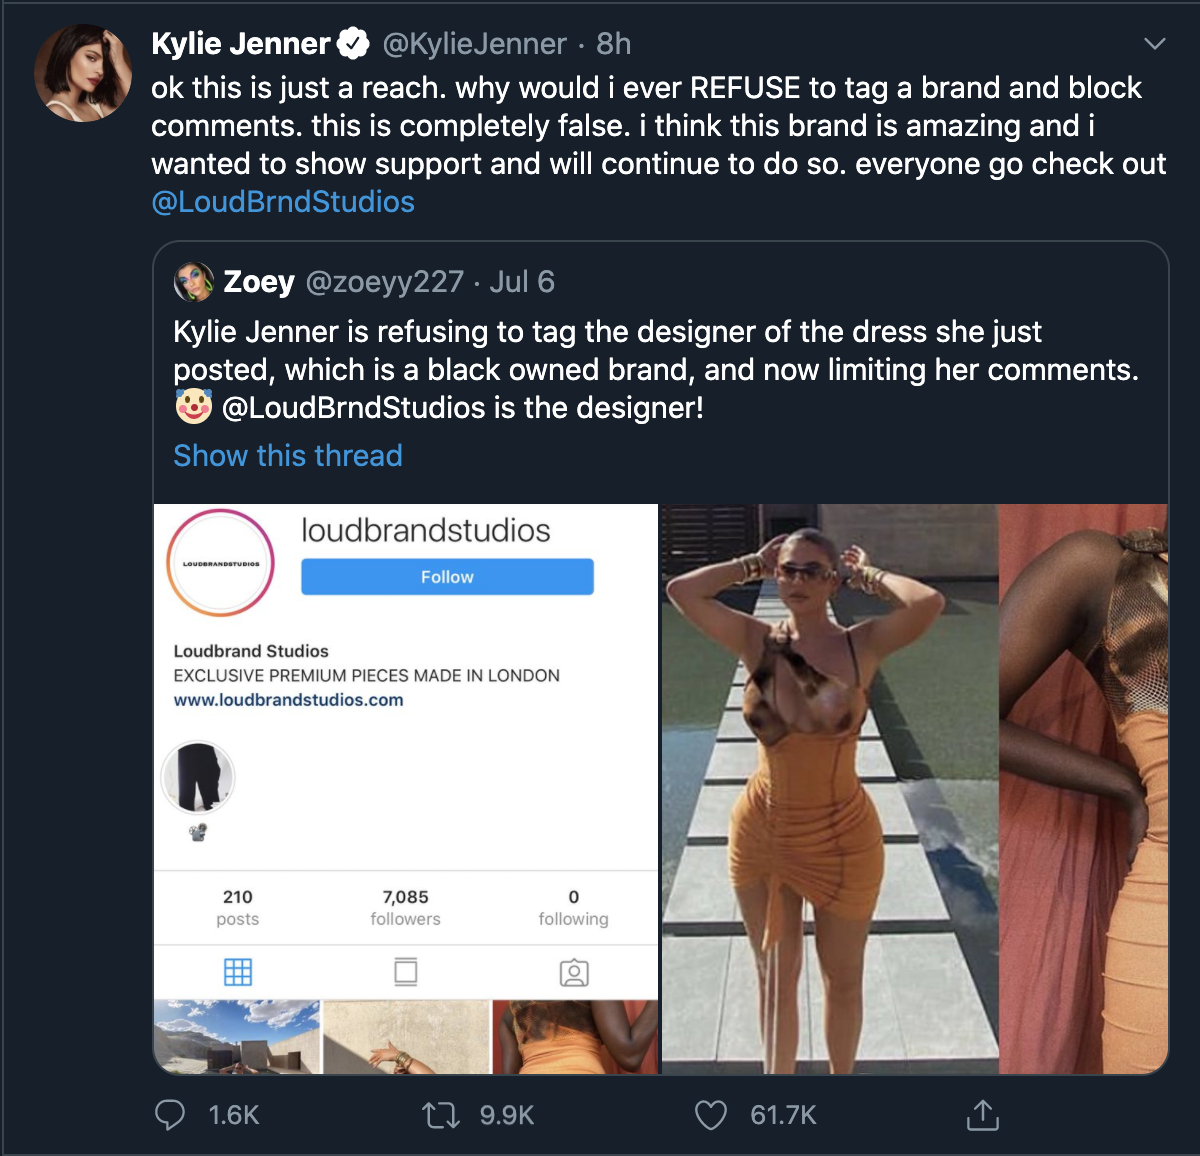Click the Instagram story highlight circle
Image resolution: width=1200 pixels, height=1156 pixels.
coord(198,778)
